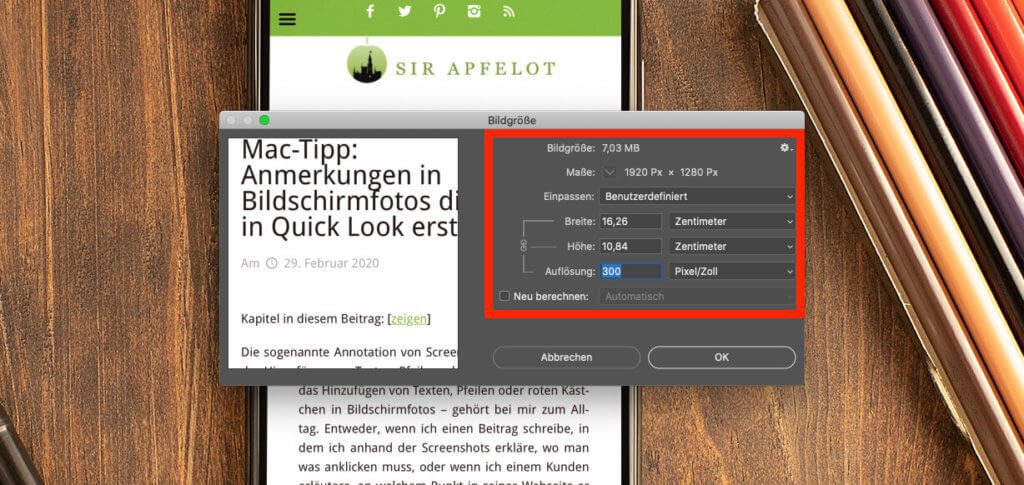This screenshot has height=485, width=1024.
Task: Click the Sir Apfelot castle logo
Action: [367, 63]
